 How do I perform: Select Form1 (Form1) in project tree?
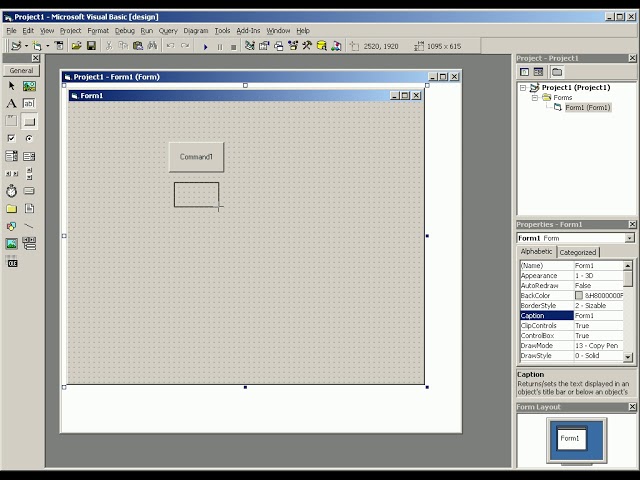click(x=588, y=107)
